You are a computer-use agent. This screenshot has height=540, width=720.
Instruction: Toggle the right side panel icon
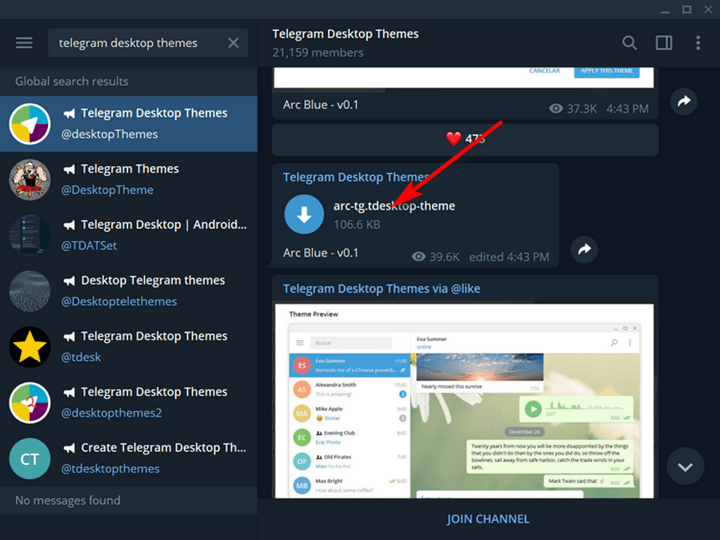click(664, 43)
